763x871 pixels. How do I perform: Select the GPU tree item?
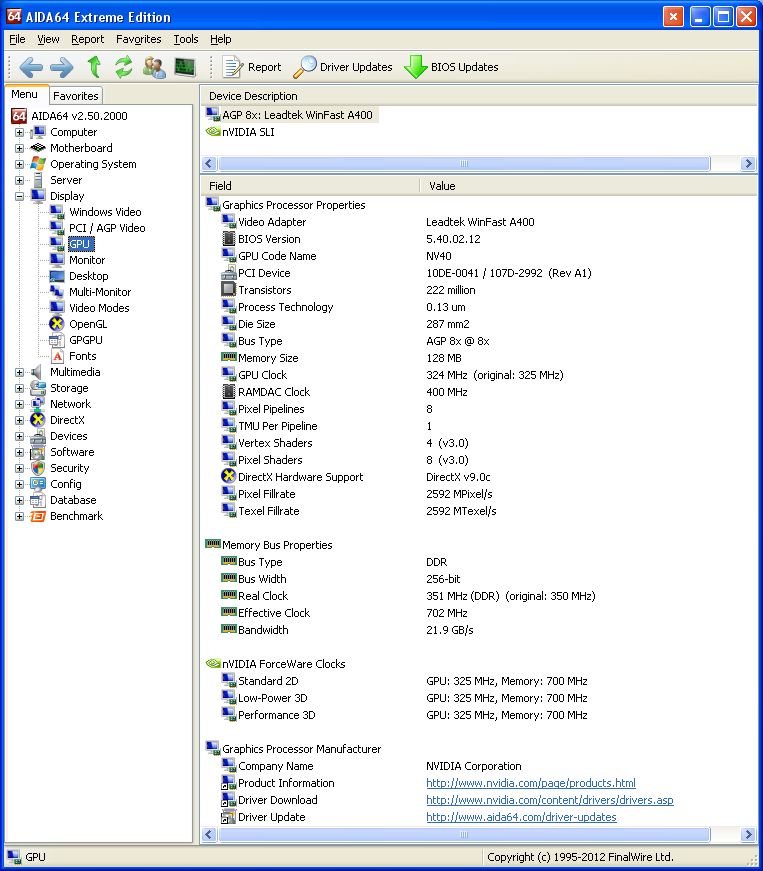tap(80, 244)
